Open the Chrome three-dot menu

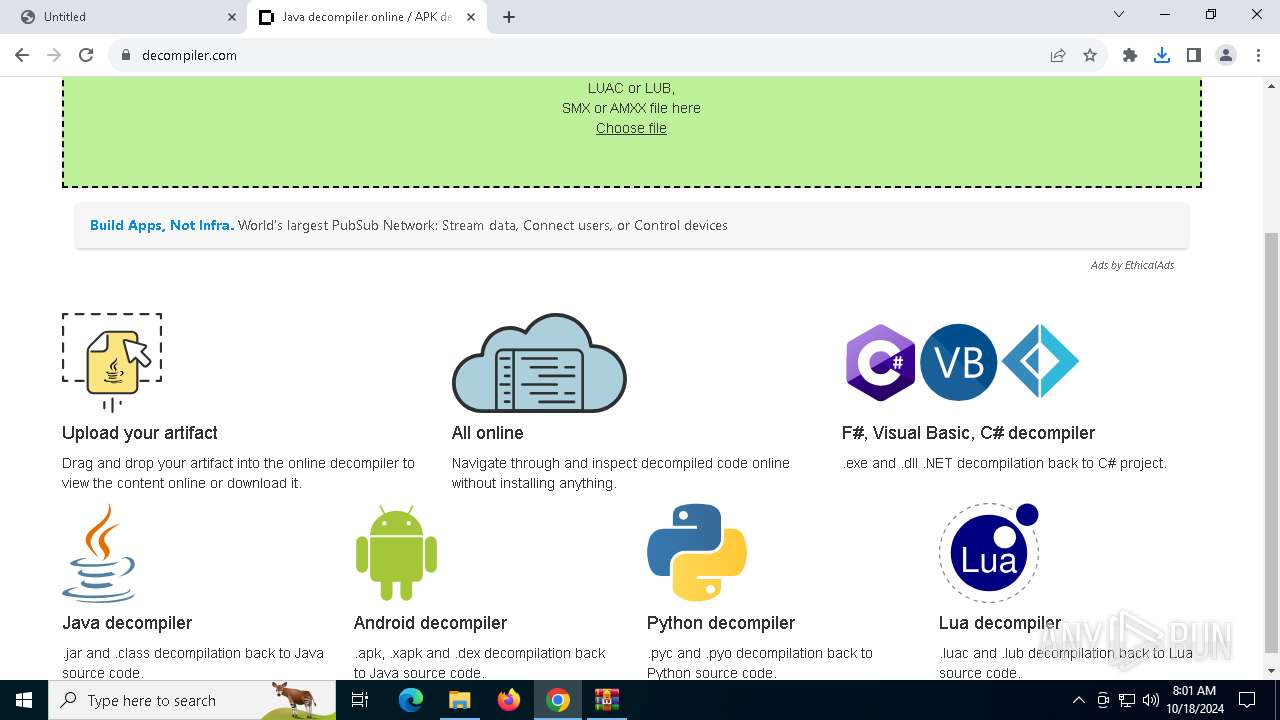(1258, 55)
